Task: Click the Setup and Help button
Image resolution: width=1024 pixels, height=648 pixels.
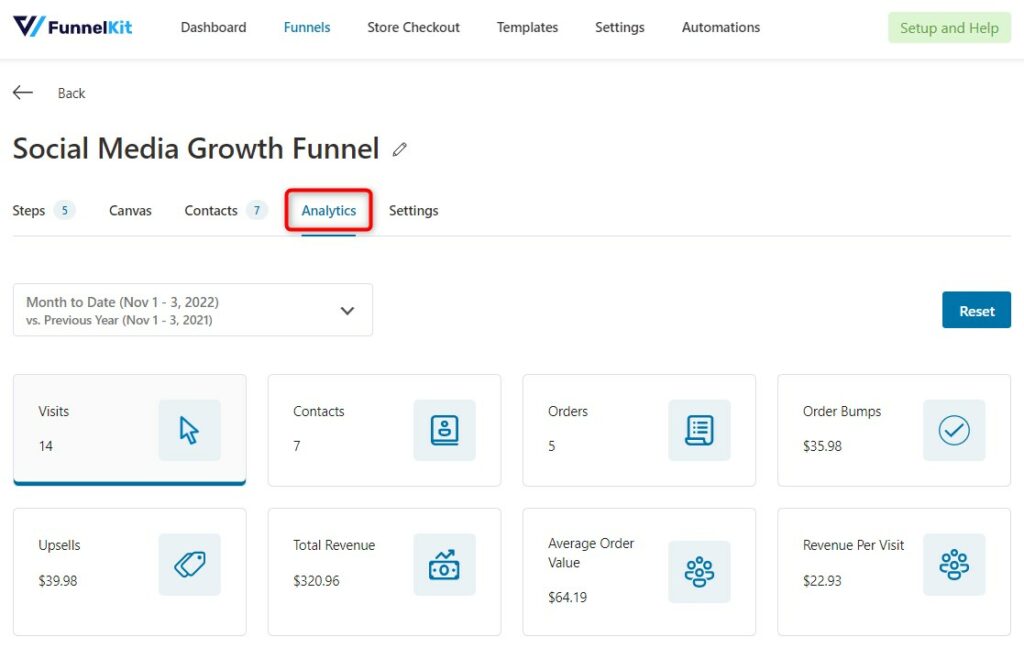Action: (950, 28)
